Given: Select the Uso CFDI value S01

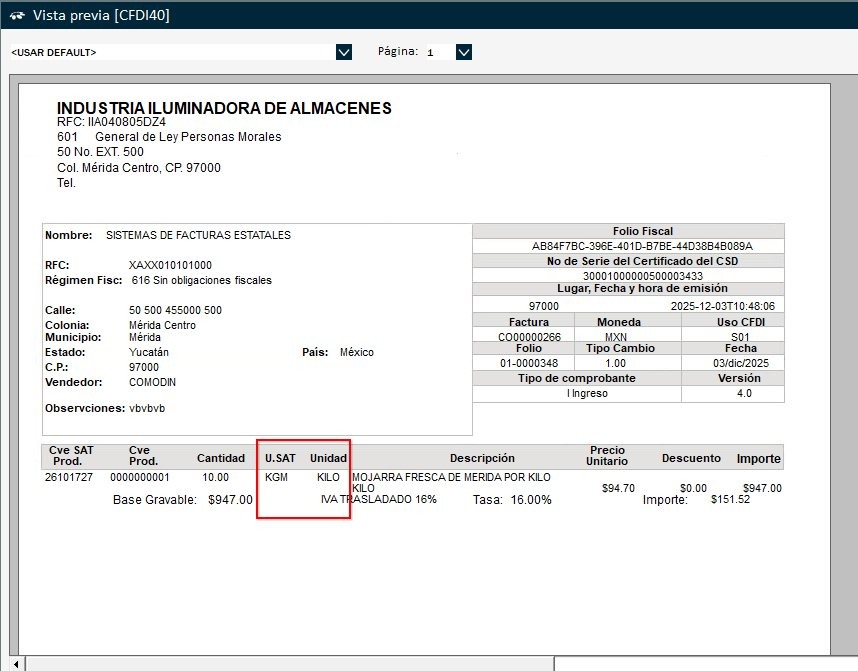Looking at the screenshot, I should (x=740, y=337).
